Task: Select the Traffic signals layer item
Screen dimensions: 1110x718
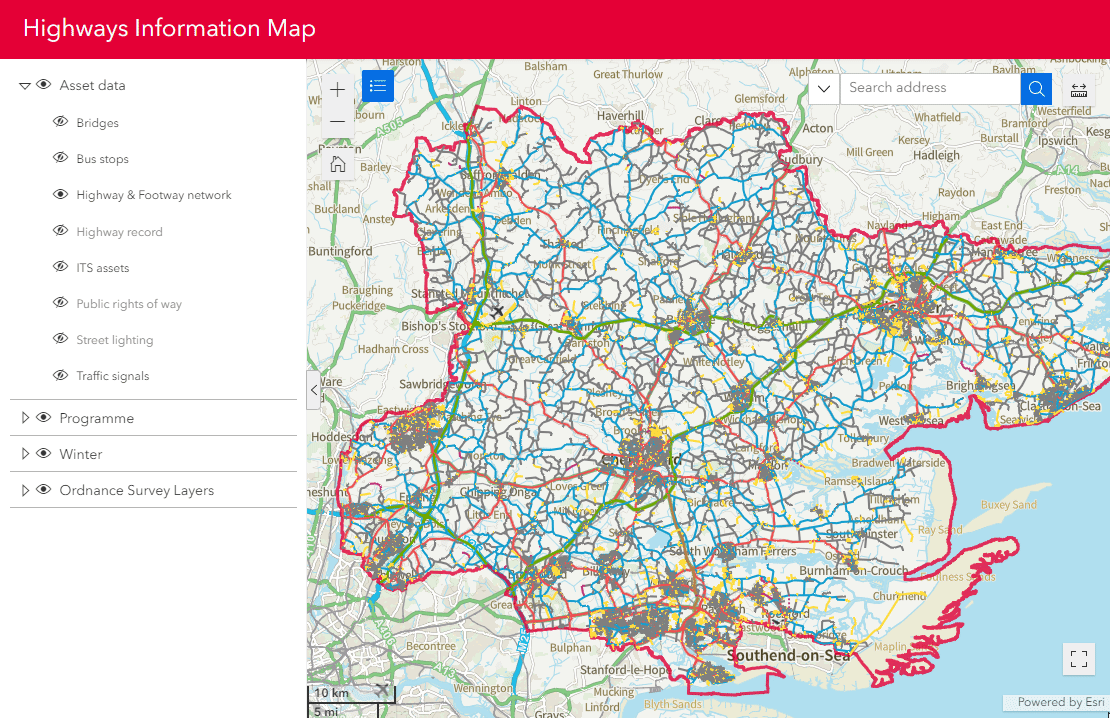Action: coord(113,376)
